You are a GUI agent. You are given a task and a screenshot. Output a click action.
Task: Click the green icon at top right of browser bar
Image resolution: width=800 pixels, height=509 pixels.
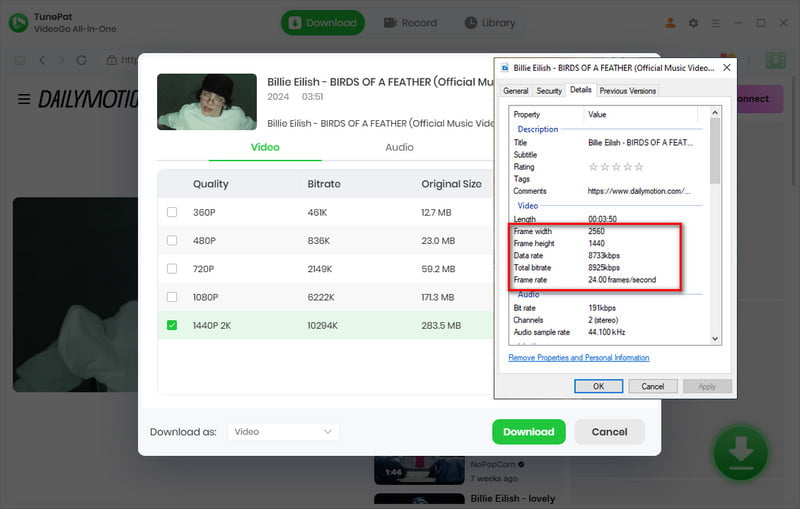pos(775,60)
